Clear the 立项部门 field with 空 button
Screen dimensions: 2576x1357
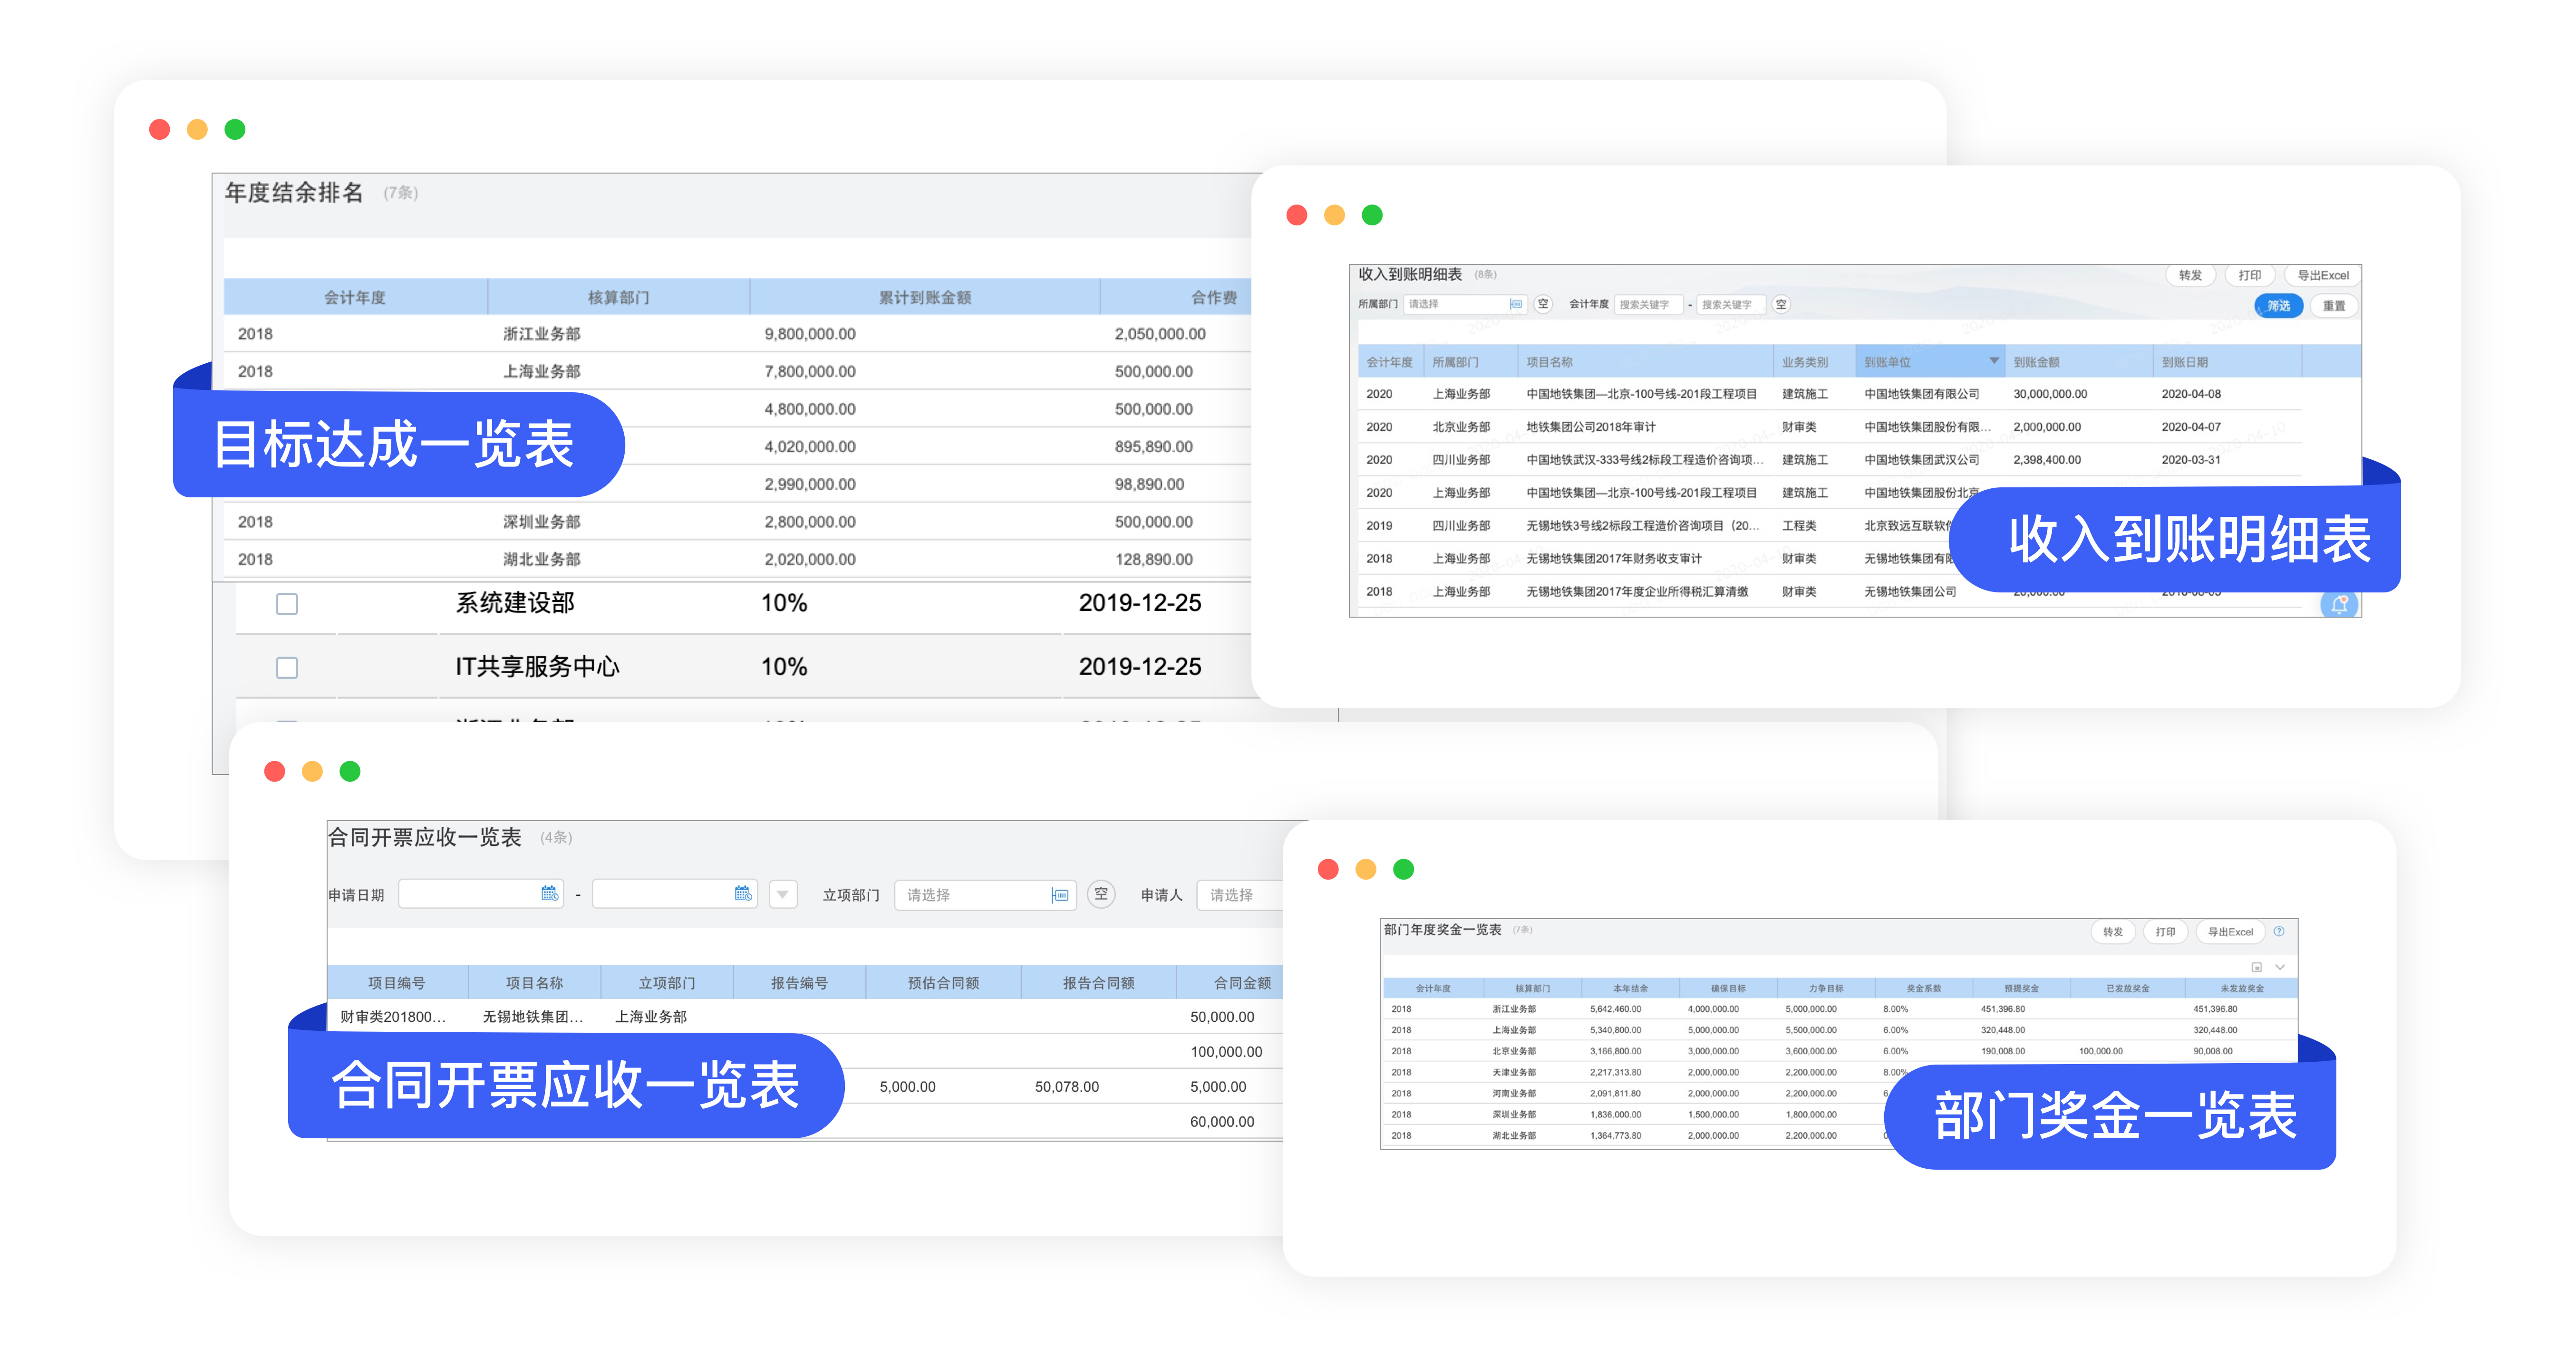1101,894
